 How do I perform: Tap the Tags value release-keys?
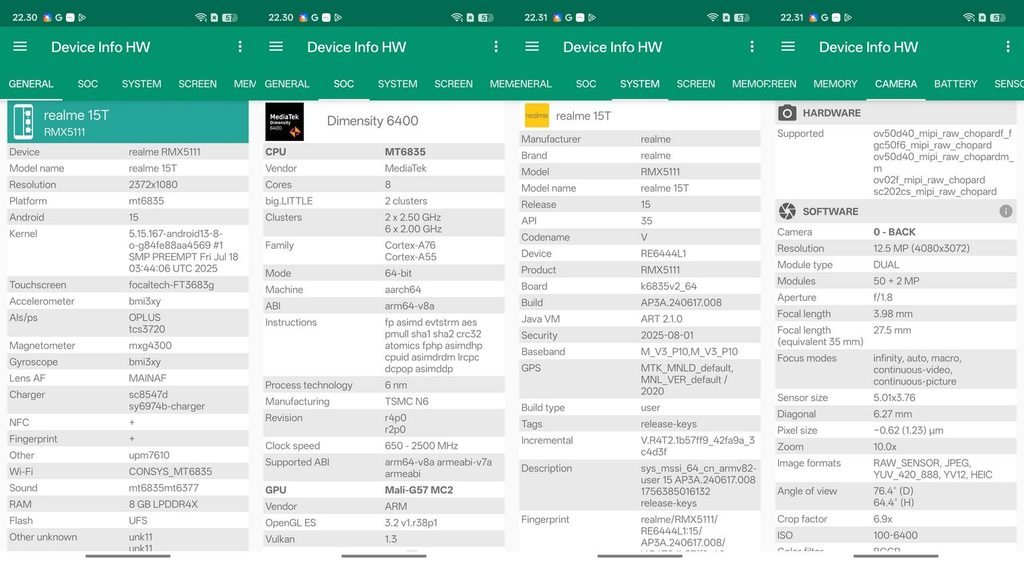coord(669,424)
